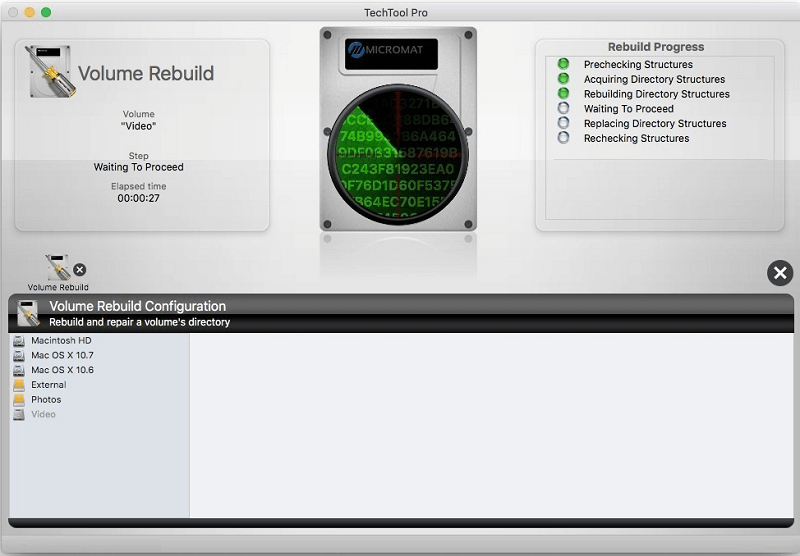Click the Volume Rebuild tool icon
800x556 pixels.
point(56,268)
